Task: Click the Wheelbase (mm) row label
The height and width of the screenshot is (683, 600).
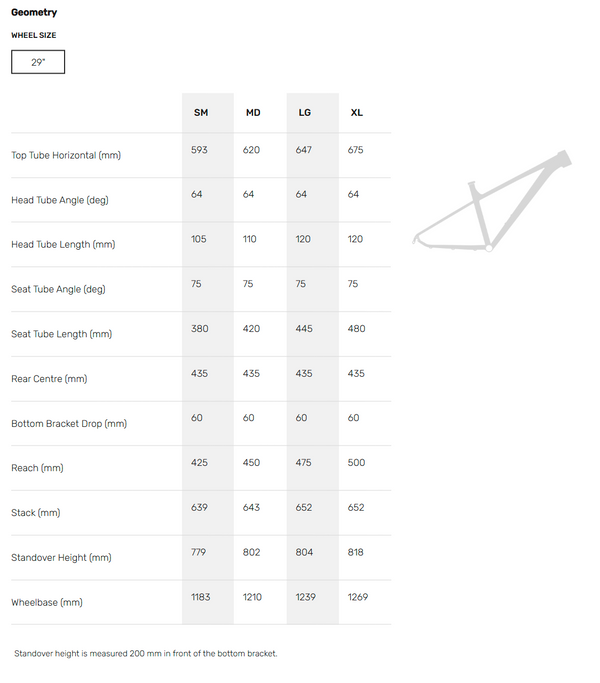Action: coord(47,603)
